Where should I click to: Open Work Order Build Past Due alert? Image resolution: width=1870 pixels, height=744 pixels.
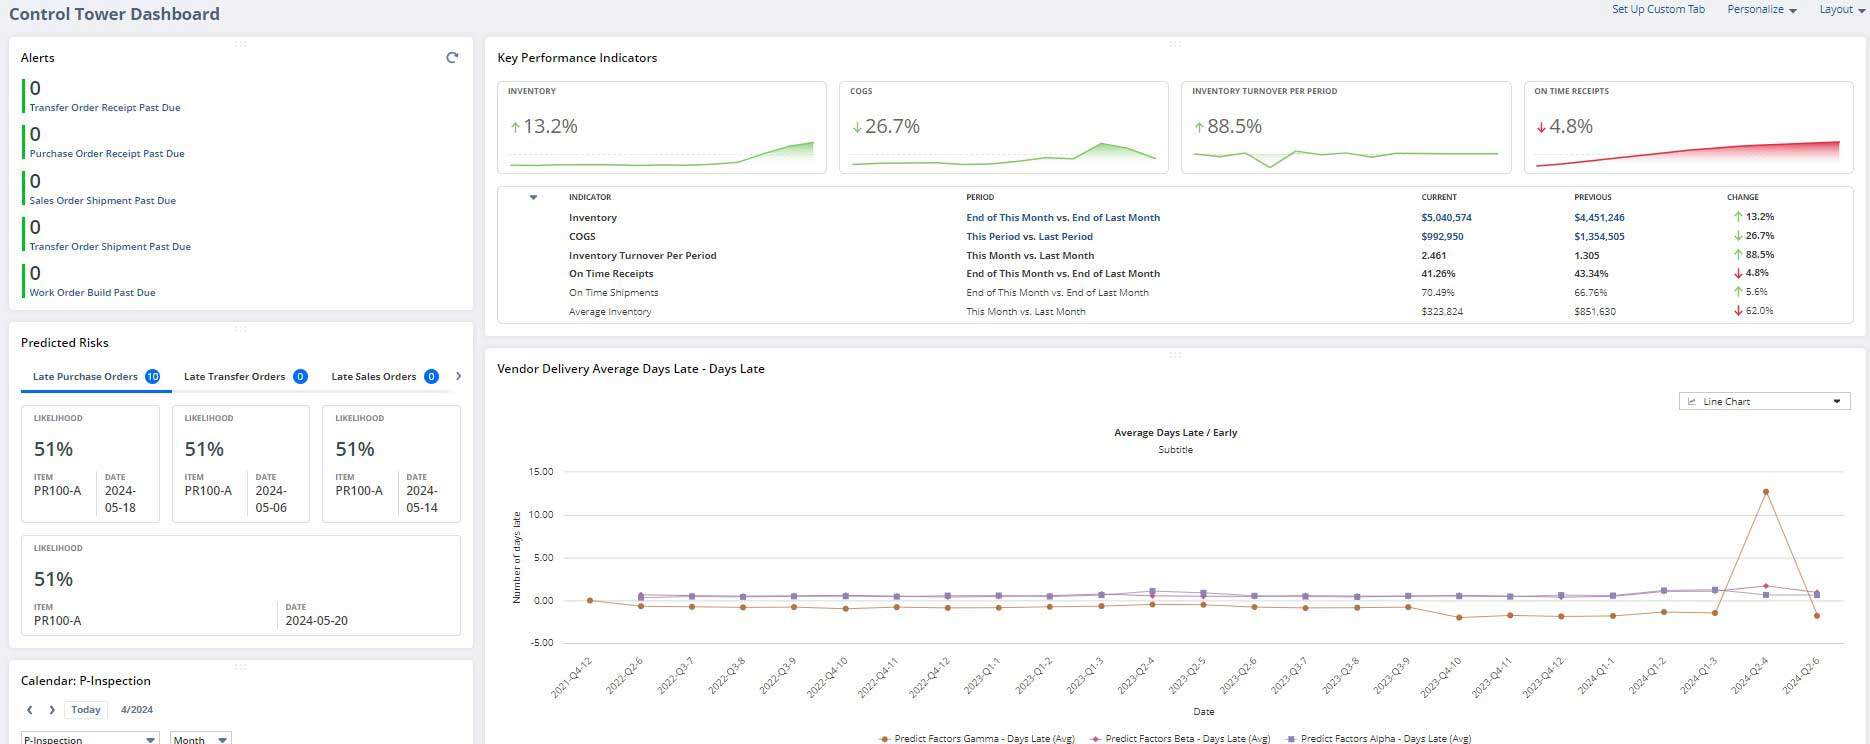click(x=92, y=293)
